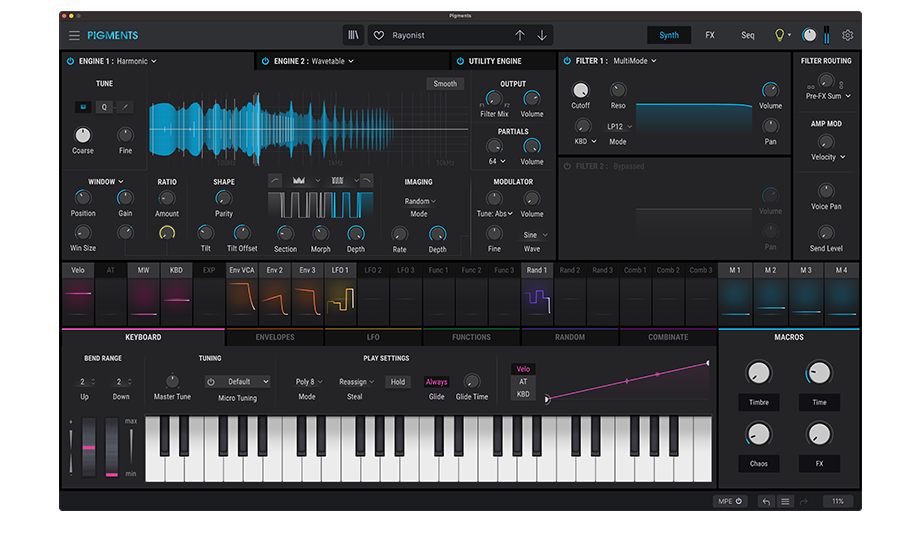The height and width of the screenshot is (534, 921).
Task: Open the Pre-FX Sum filter routing dropdown
Action: [x=828, y=96]
